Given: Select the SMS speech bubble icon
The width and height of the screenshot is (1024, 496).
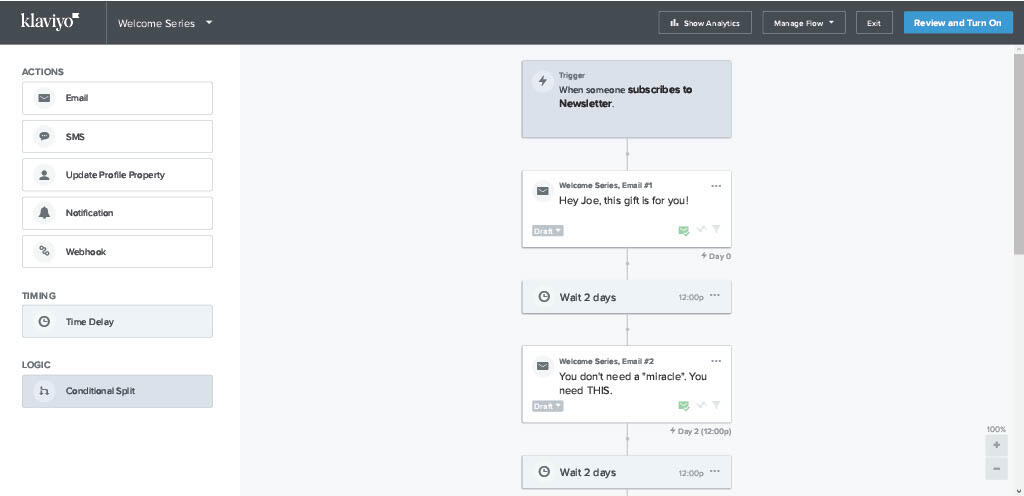Looking at the screenshot, I should pyautogui.click(x=44, y=137).
